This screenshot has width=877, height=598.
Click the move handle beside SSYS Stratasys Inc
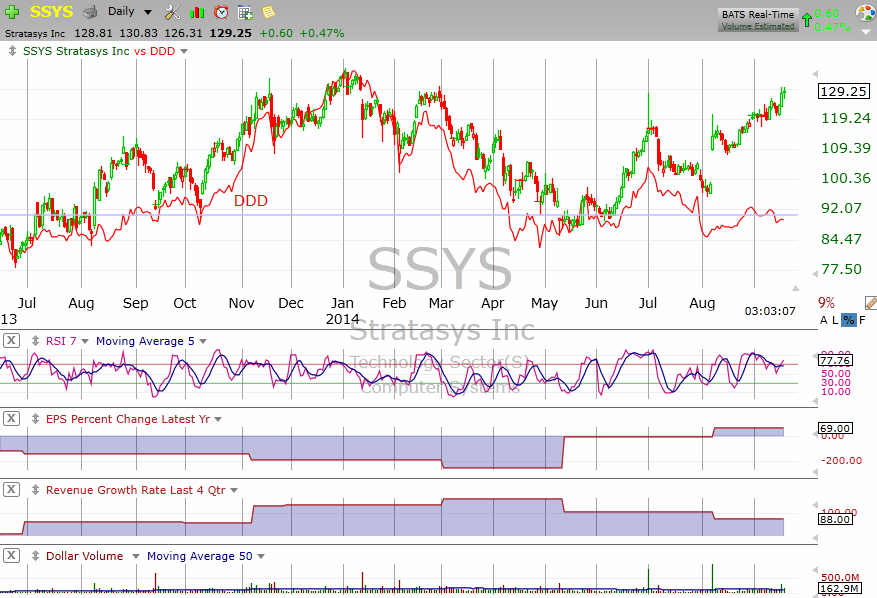pos(12,51)
